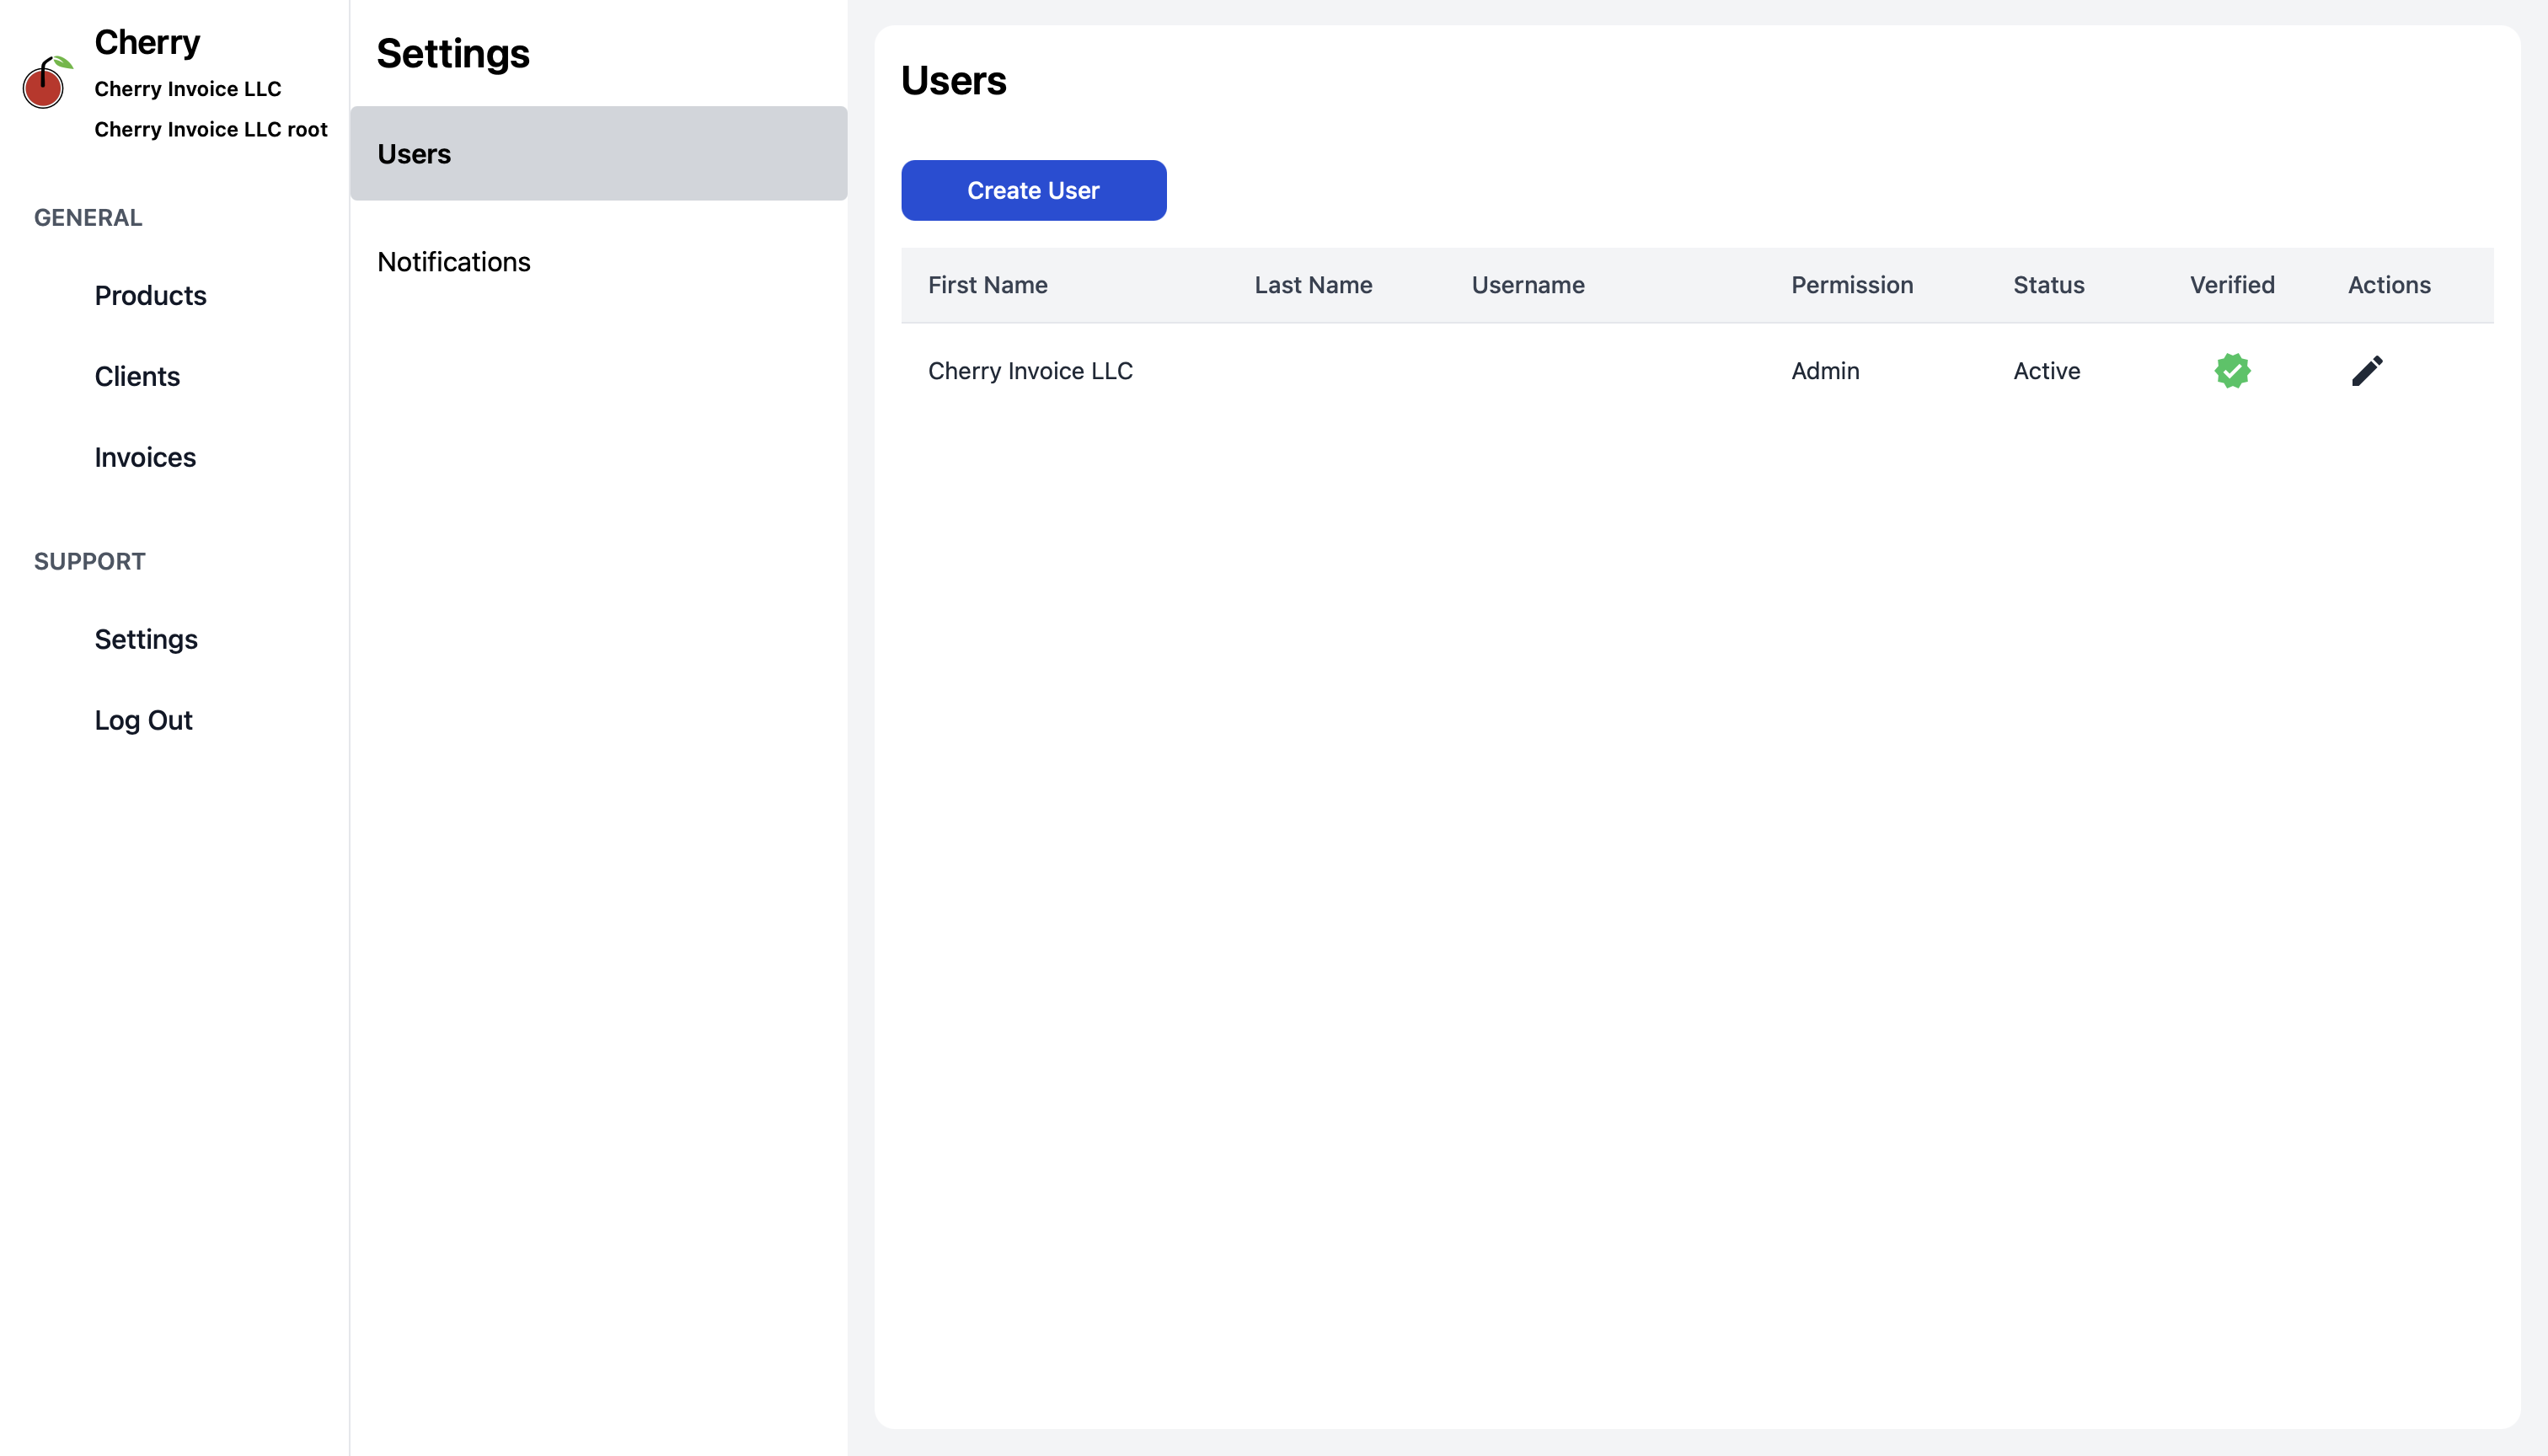Open the Users settings tab
The height and width of the screenshot is (1456, 2548).
click(598, 153)
